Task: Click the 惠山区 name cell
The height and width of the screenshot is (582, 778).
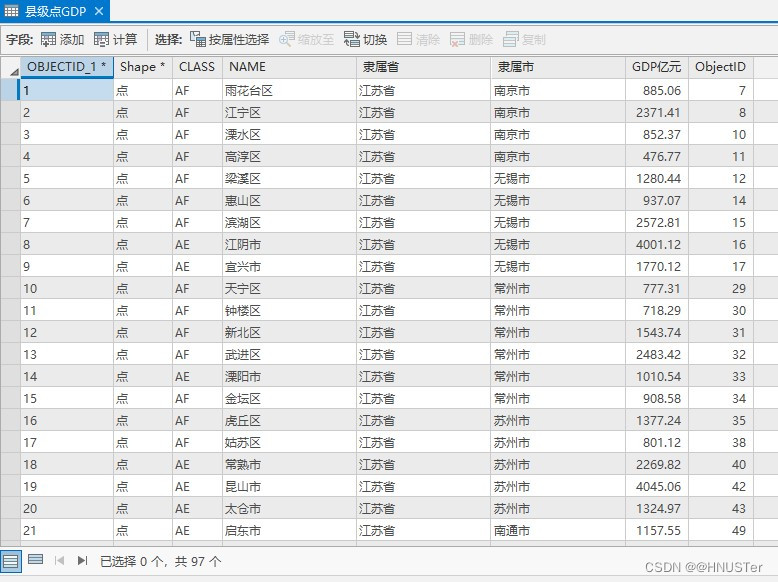Action: (x=289, y=200)
